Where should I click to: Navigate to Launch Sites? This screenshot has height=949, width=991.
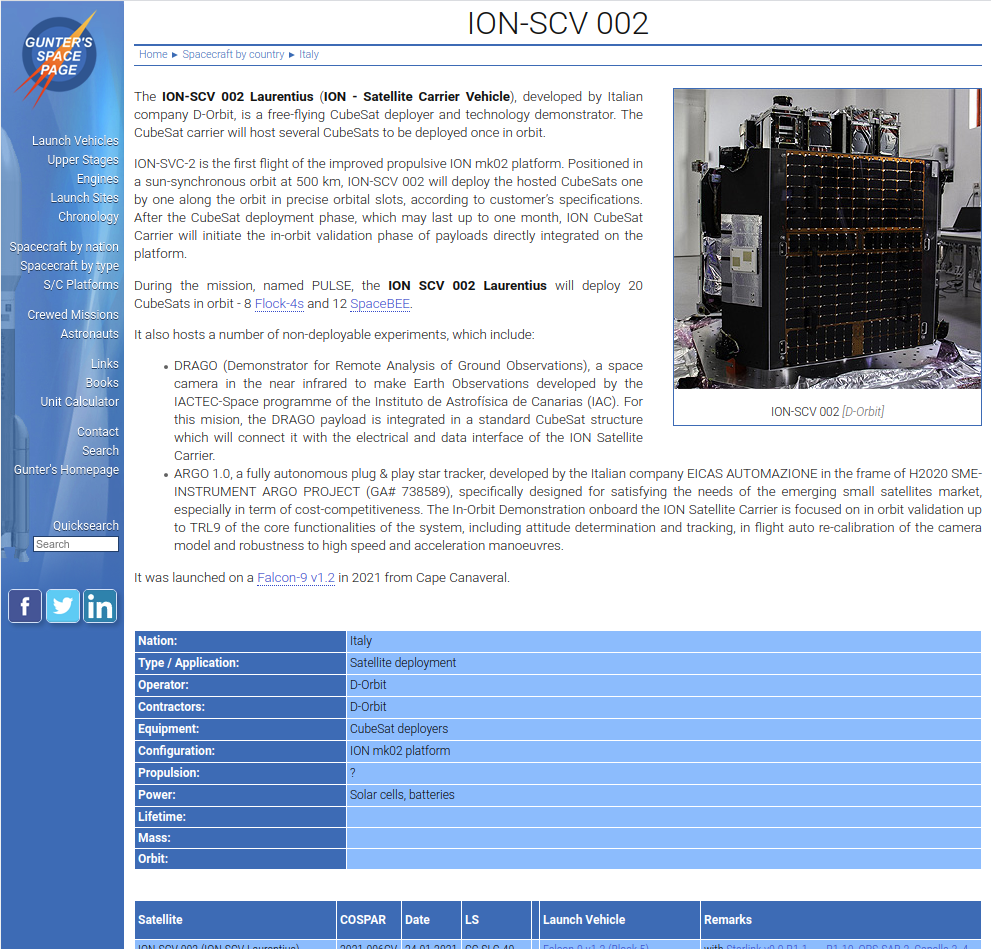pos(85,197)
